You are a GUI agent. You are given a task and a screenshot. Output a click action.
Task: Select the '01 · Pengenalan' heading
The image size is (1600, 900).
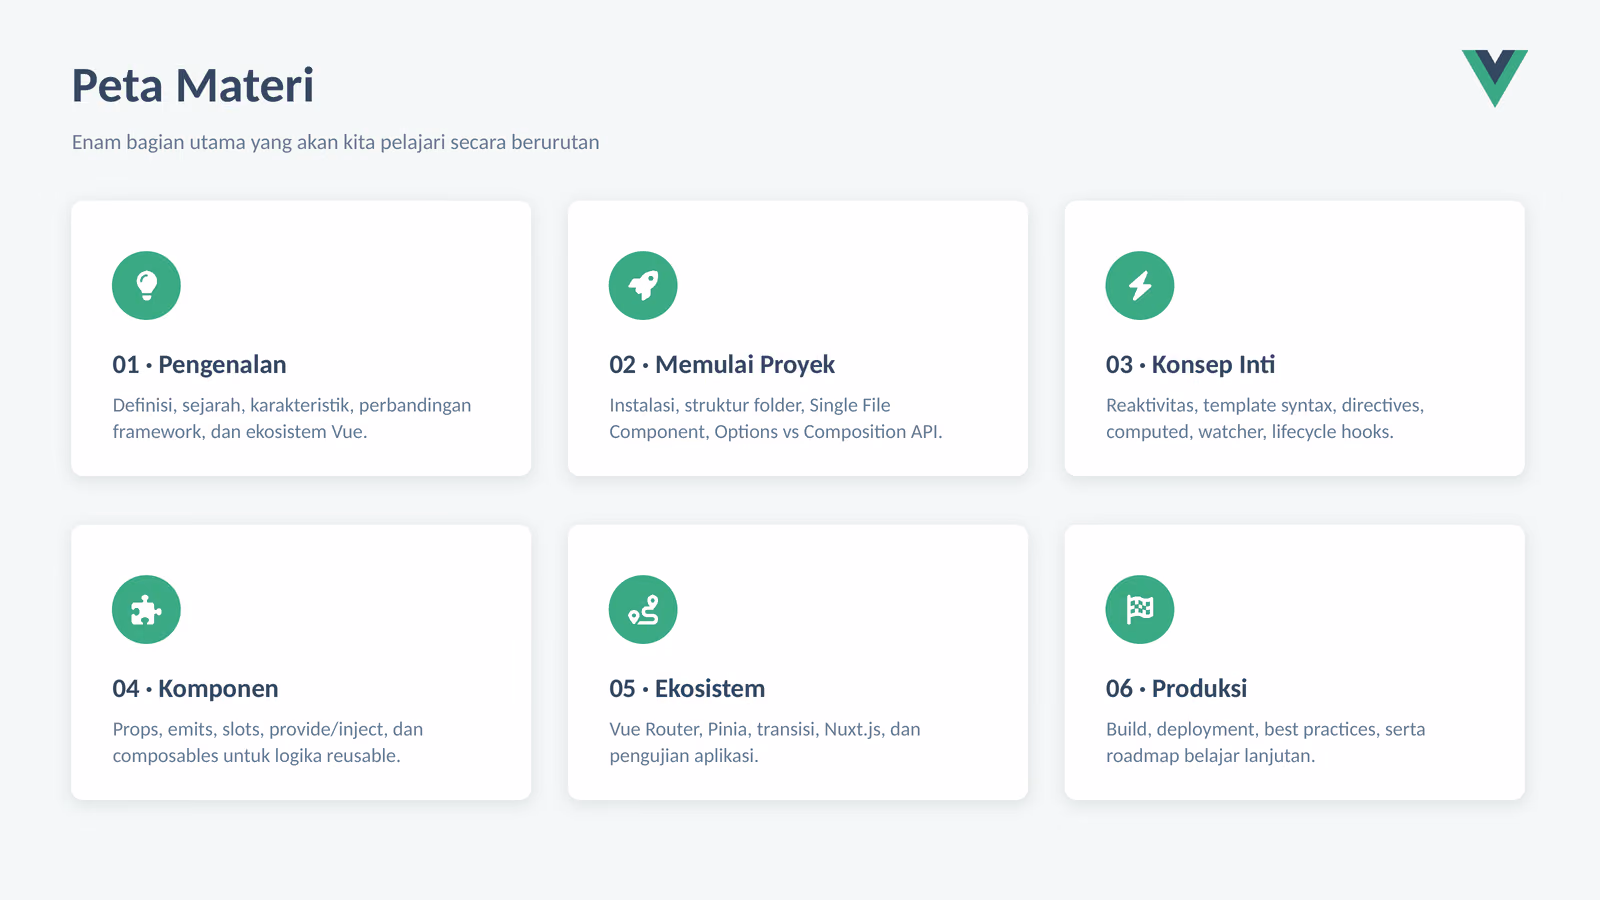[199, 365]
